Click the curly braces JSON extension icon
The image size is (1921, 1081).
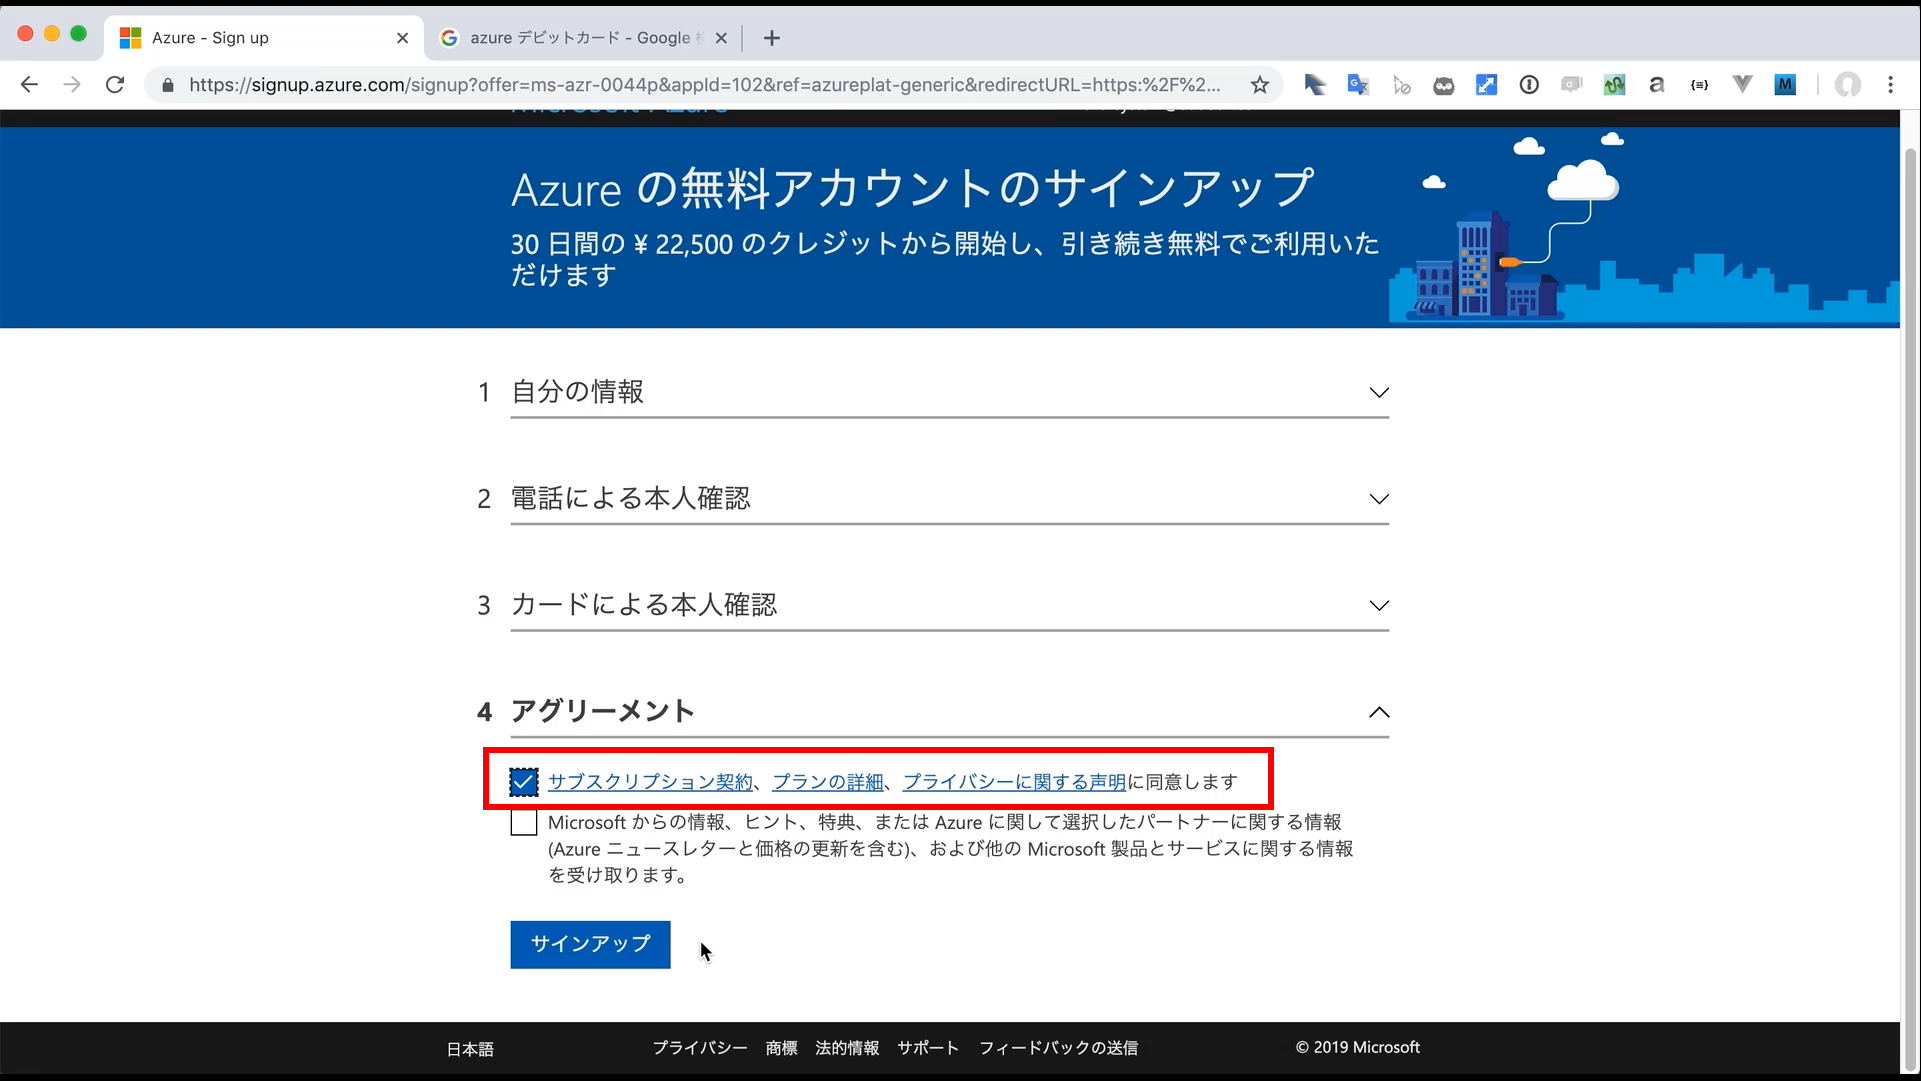[x=1699, y=85]
